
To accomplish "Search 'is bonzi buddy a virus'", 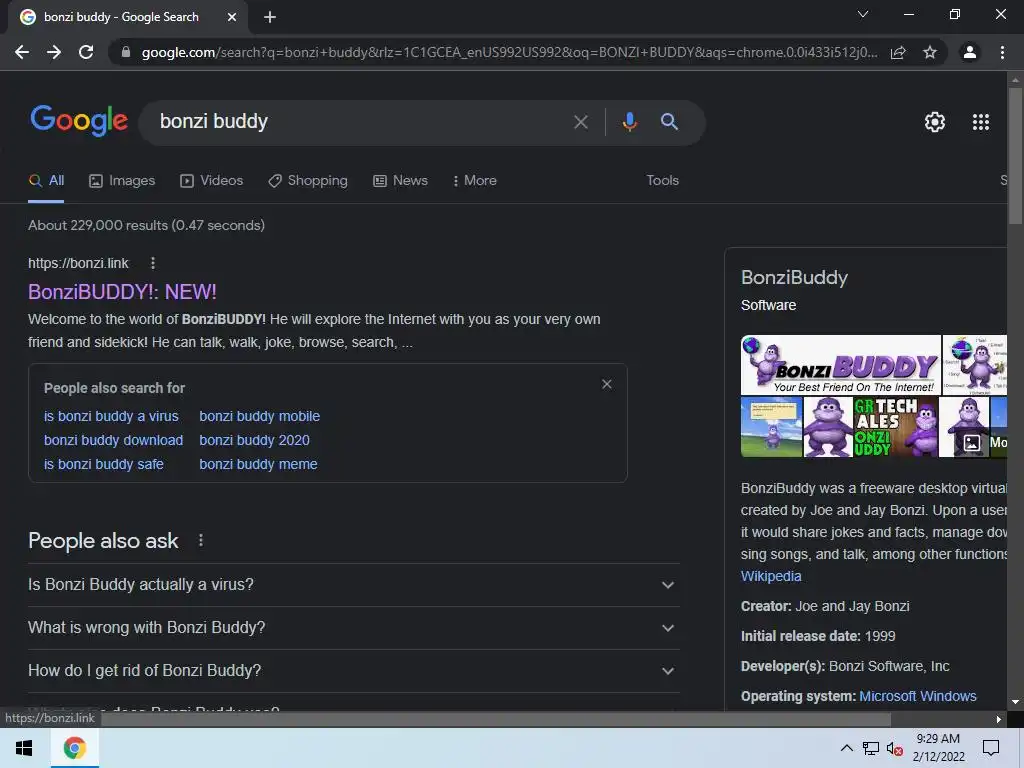I will [x=111, y=416].
